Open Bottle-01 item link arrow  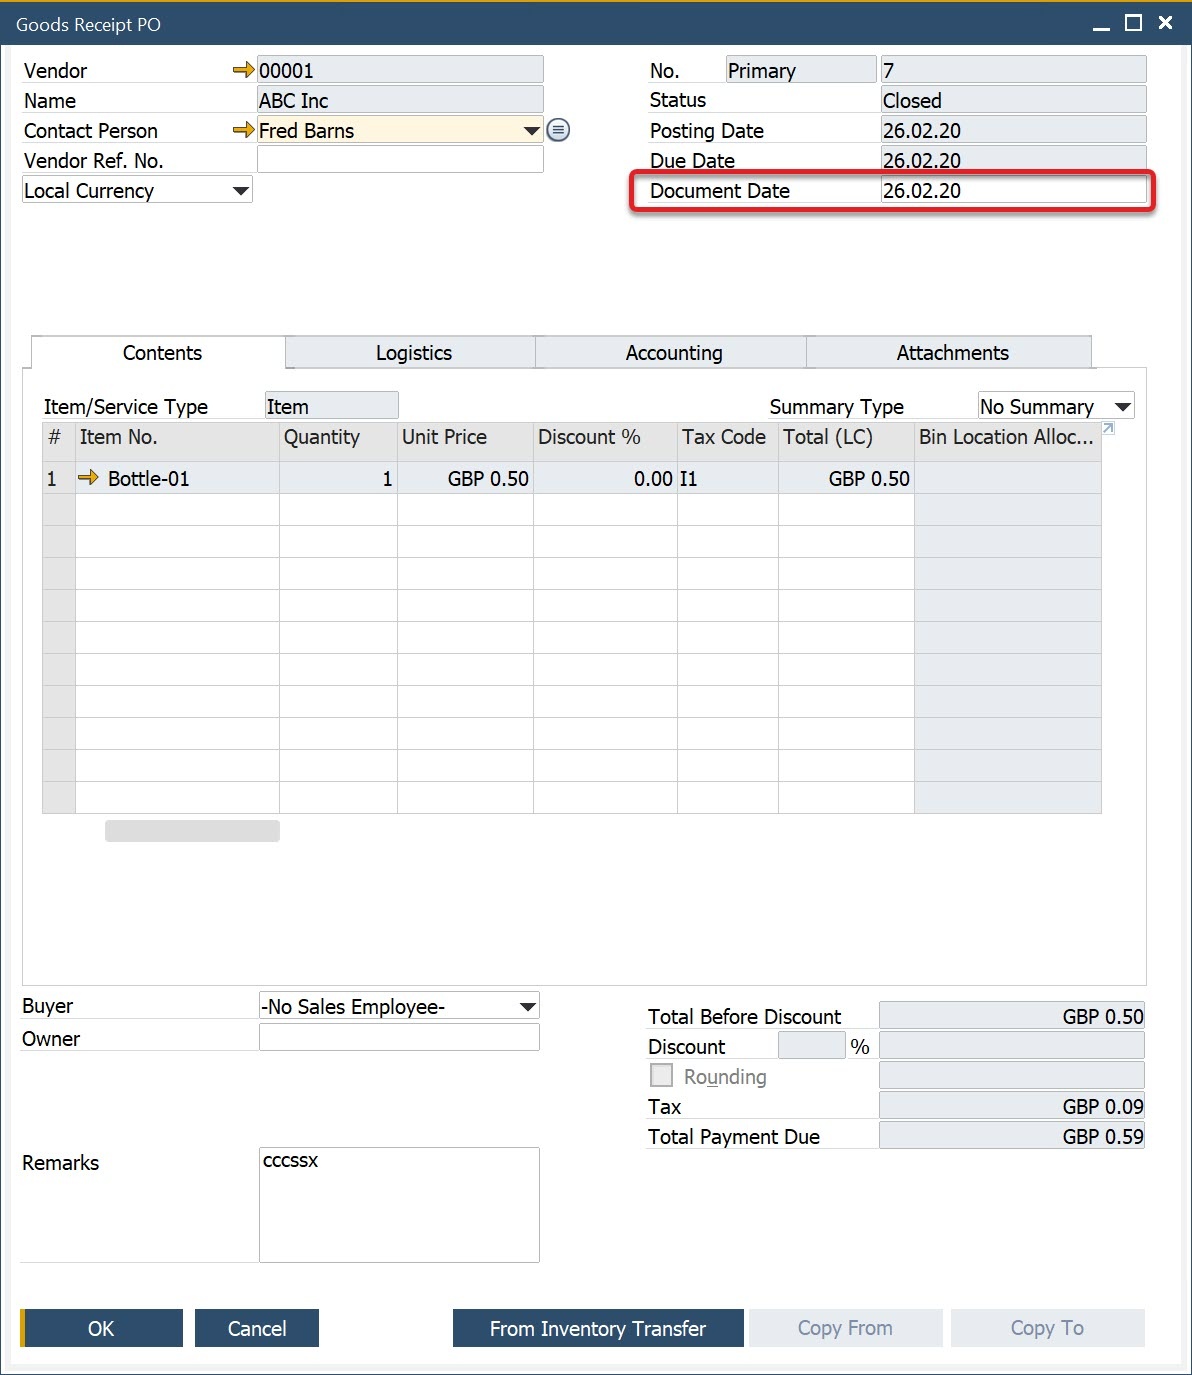point(88,478)
